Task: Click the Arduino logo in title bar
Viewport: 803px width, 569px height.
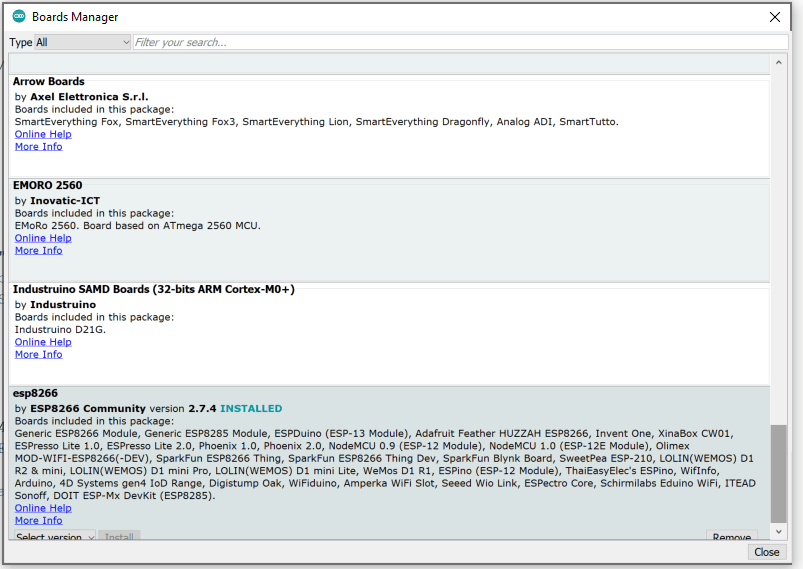Action: tap(19, 17)
